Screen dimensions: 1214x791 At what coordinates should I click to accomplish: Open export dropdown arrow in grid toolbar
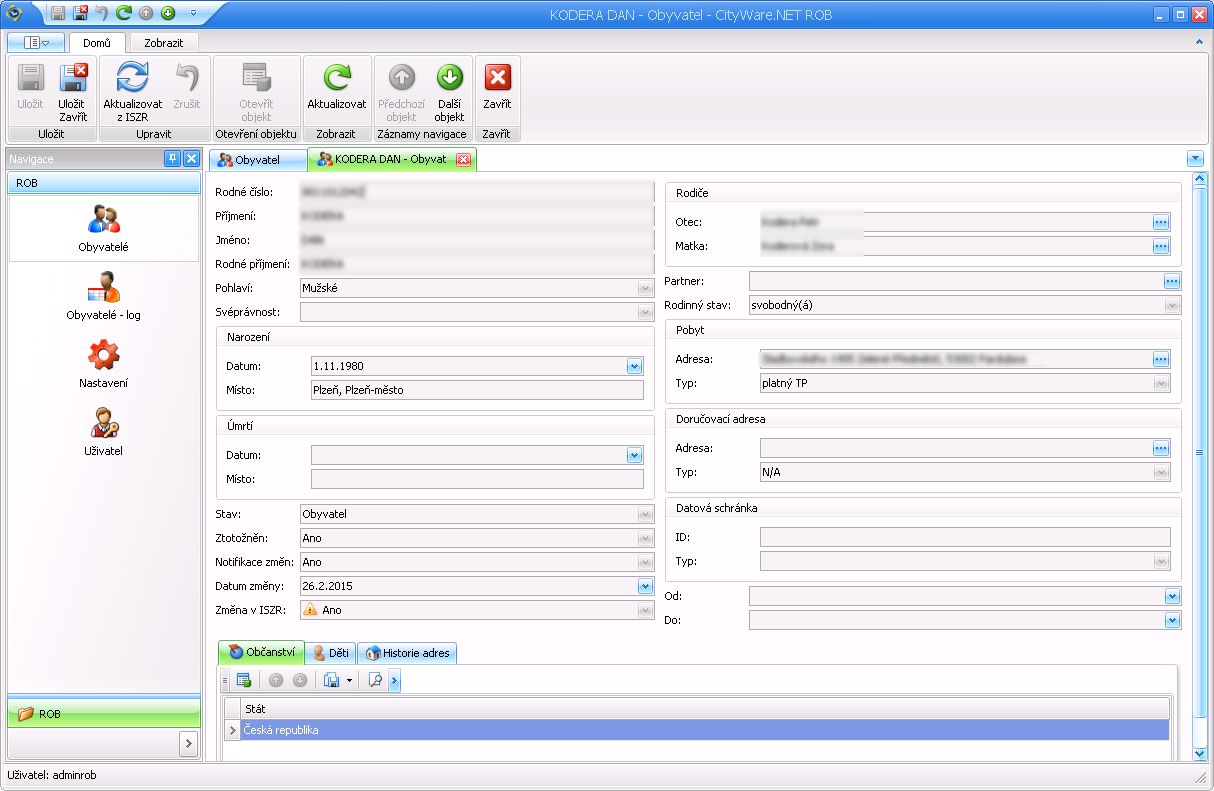tap(349, 681)
